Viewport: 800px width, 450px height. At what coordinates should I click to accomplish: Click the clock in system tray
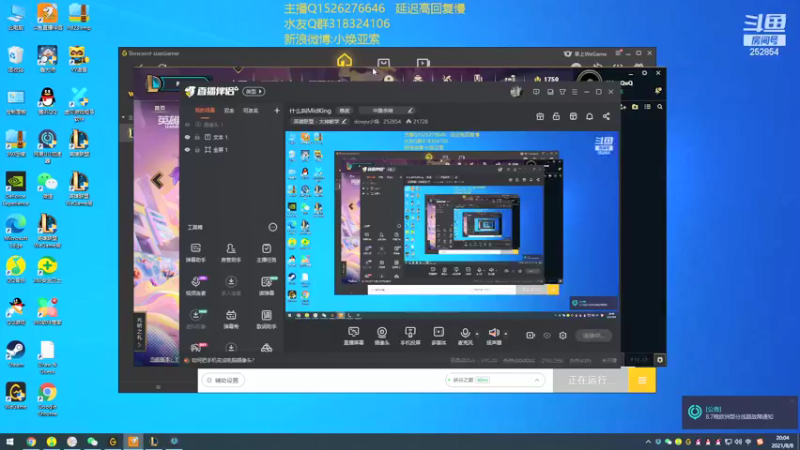click(x=782, y=441)
